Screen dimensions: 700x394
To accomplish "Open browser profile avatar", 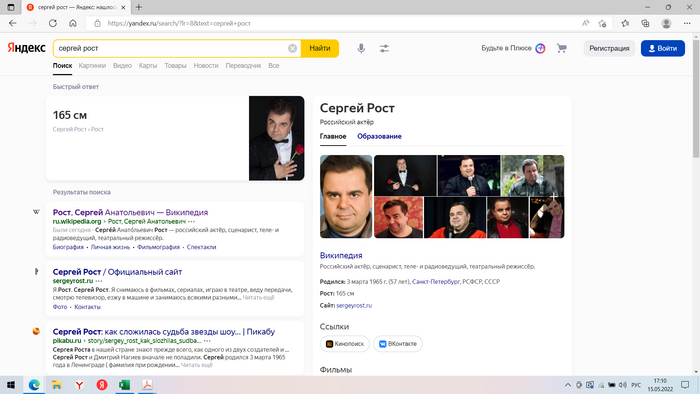I will click(666, 23).
